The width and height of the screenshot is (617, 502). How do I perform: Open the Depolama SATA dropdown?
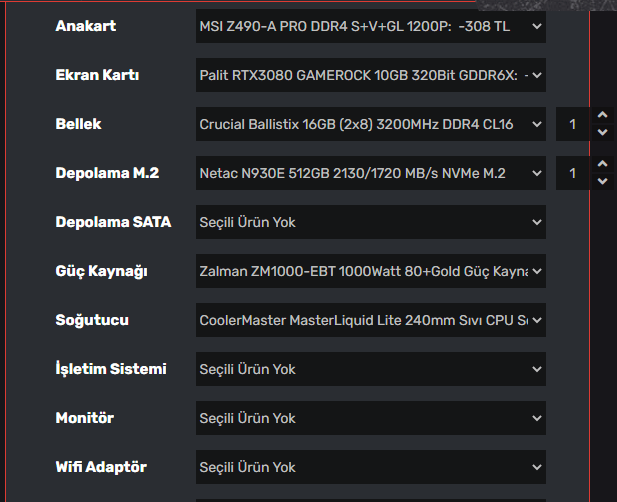[371, 222]
